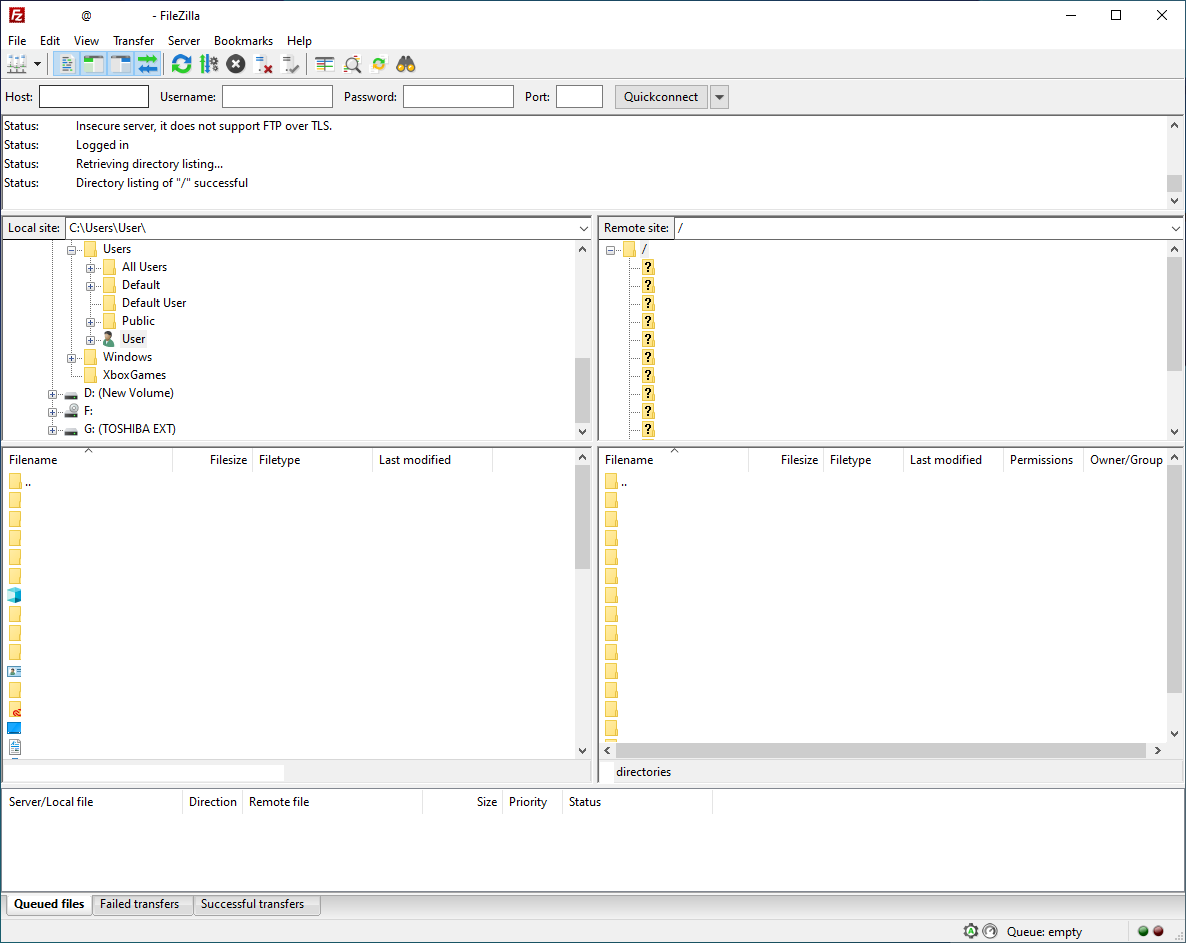The width and height of the screenshot is (1186, 943).
Task: Search files with the binoculars icon
Action: [406, 64]
